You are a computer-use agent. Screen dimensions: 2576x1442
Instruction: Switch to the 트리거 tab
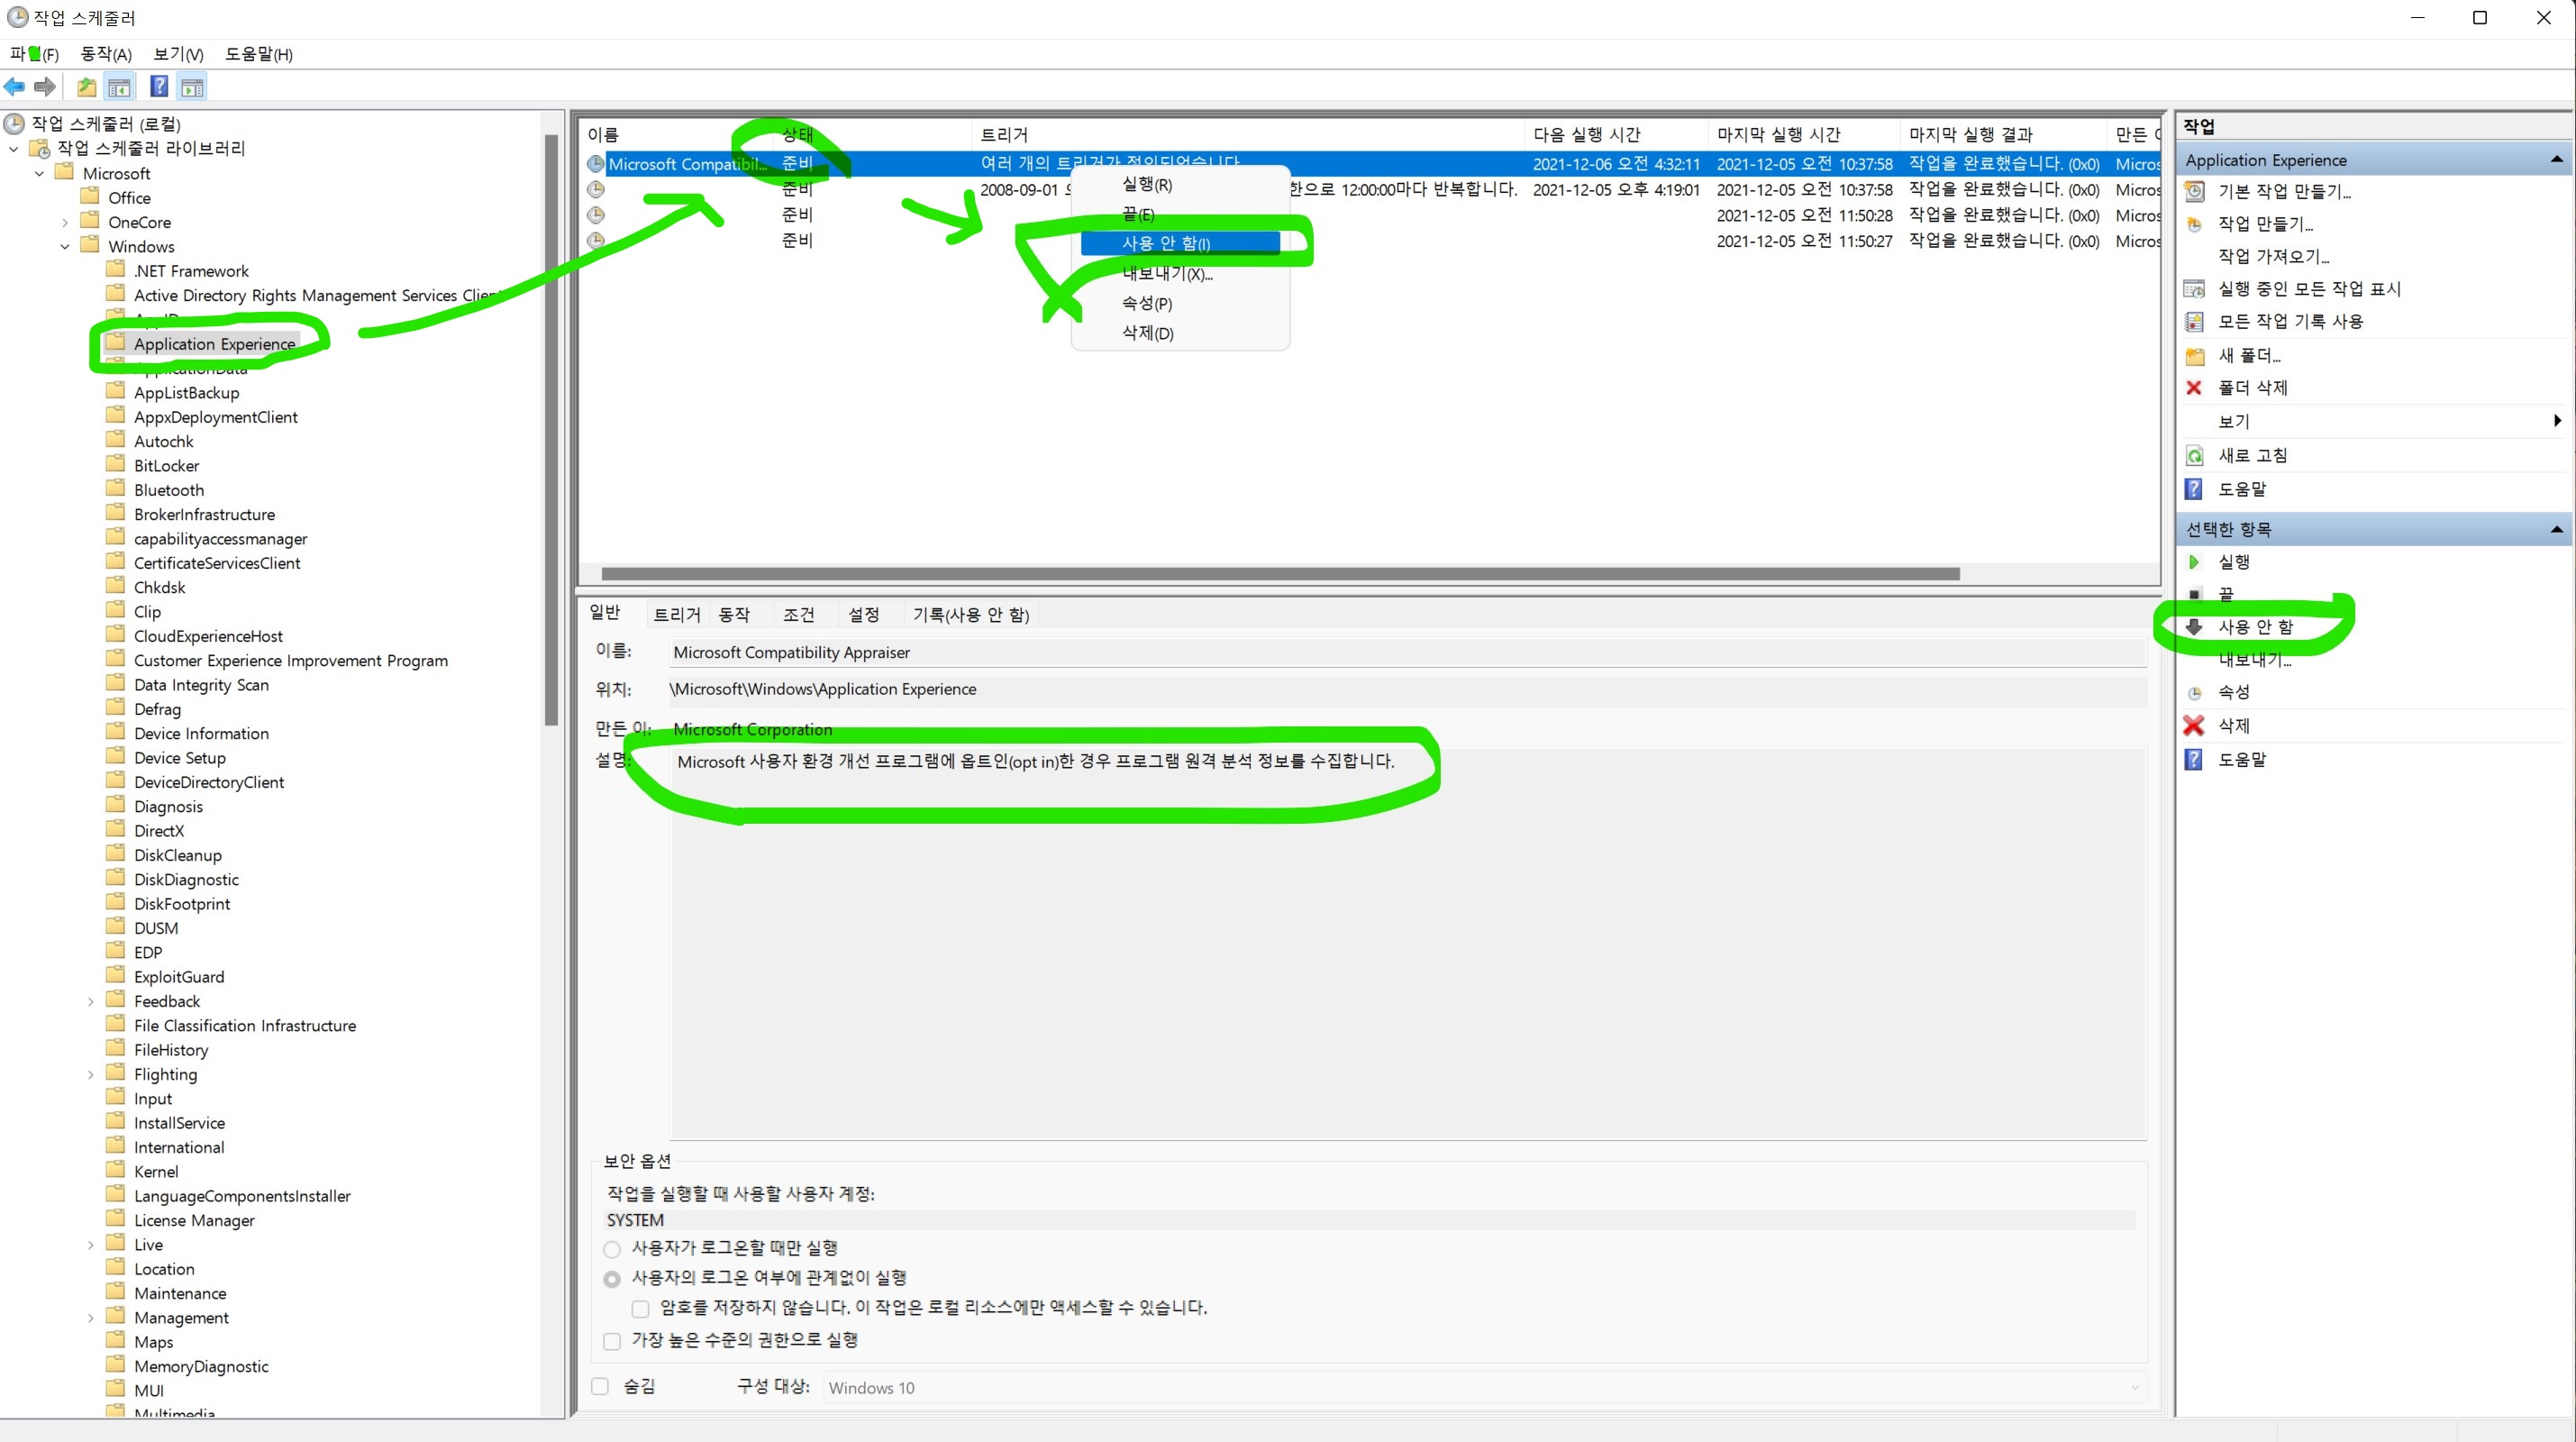677,615
